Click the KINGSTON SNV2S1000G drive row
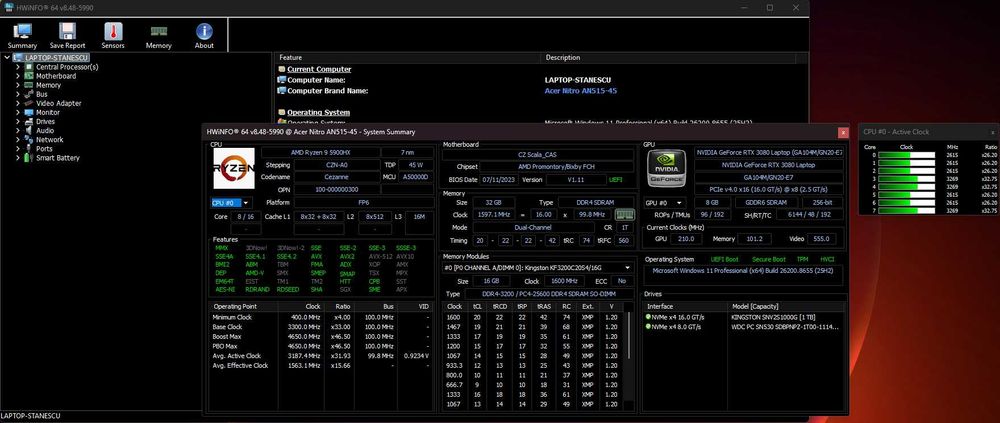Image resolution: width=1000 pixels, height=423 pixels. 745,317
